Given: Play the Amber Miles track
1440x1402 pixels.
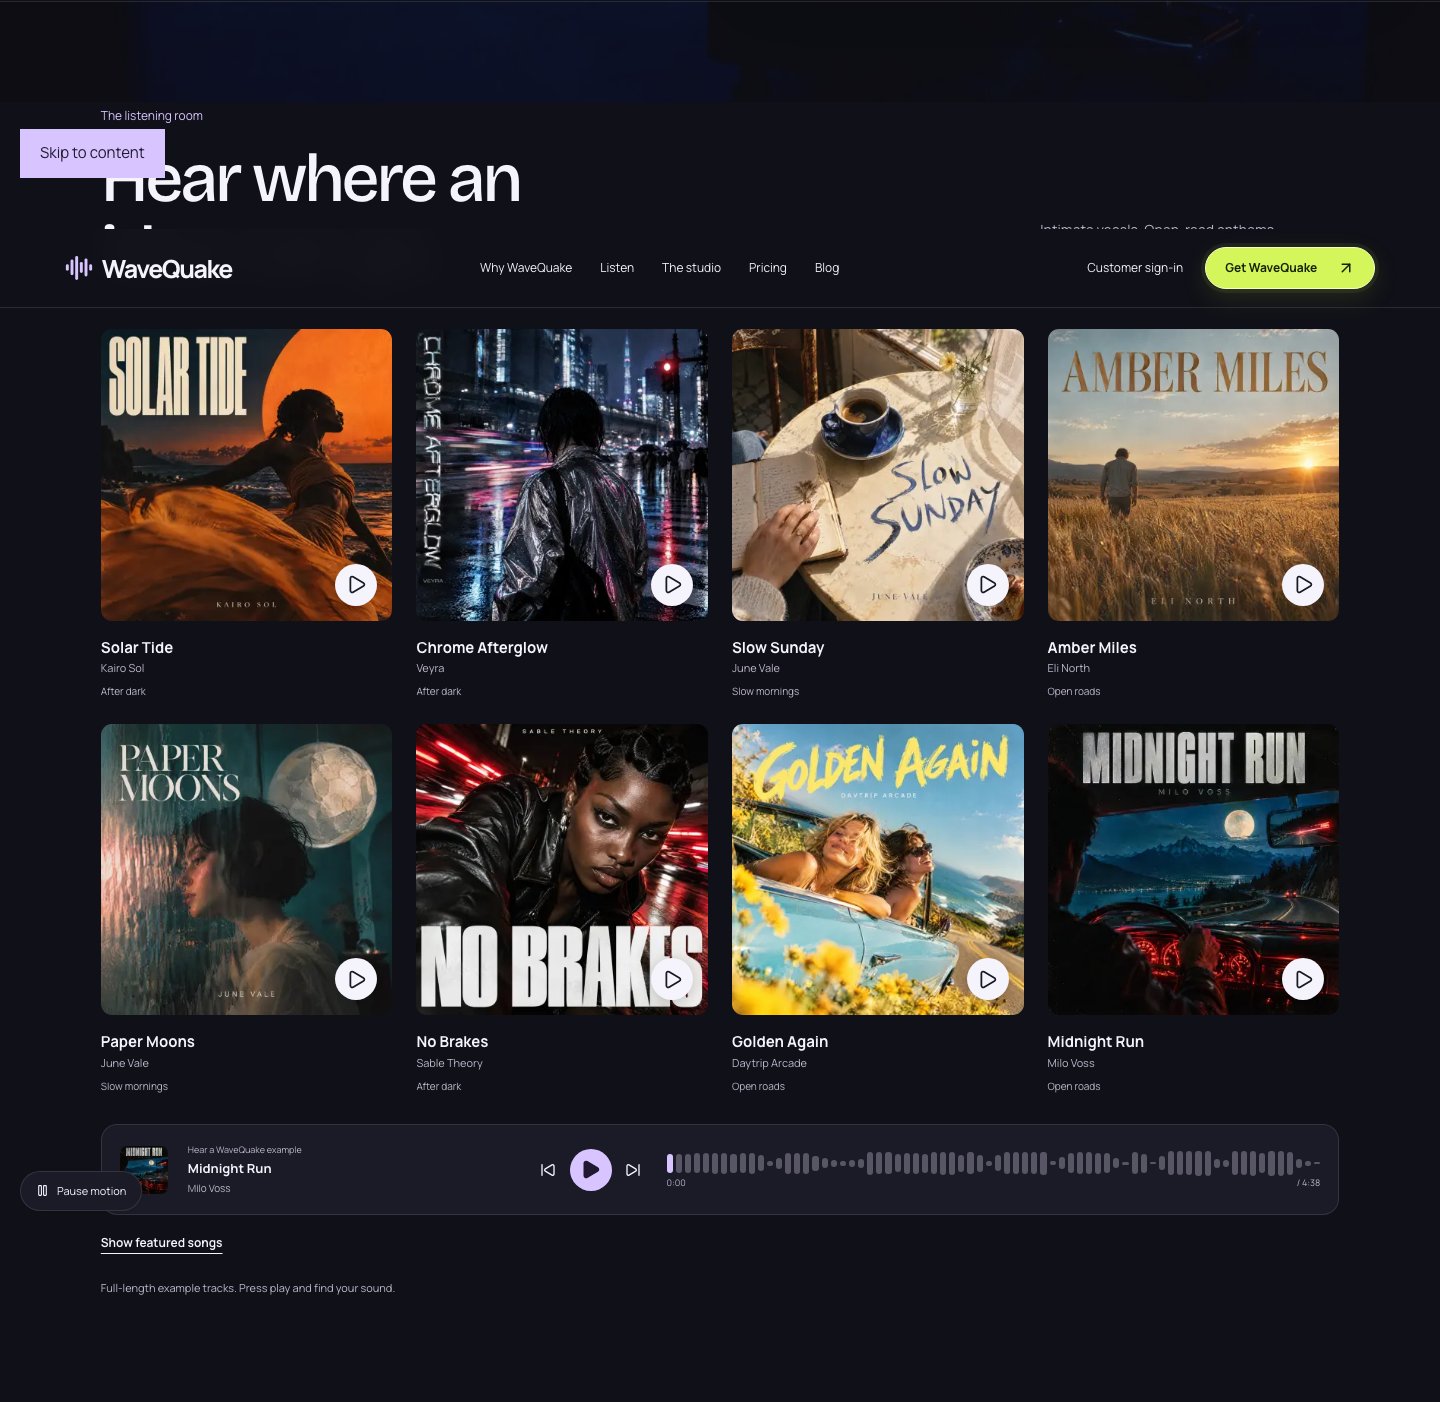Looking at the screenshot, I should (1303, 585).
